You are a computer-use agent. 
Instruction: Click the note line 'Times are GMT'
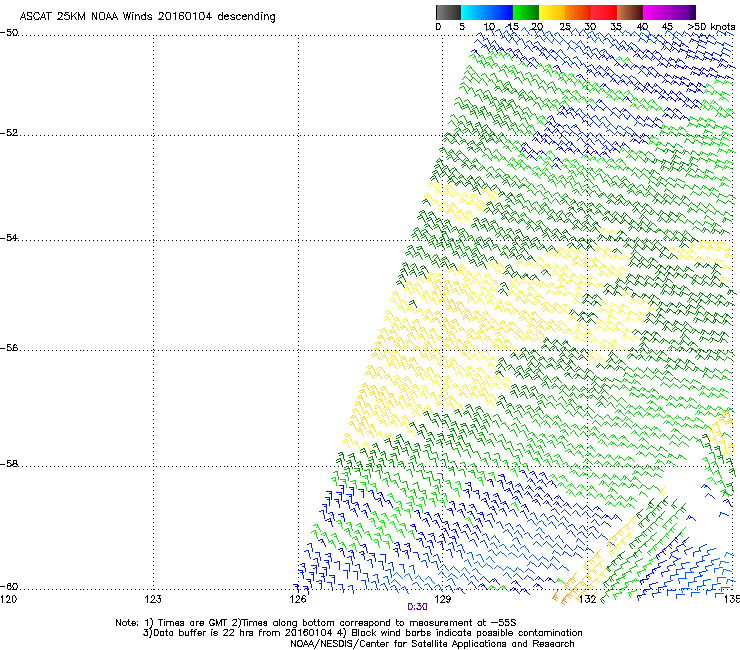pyautogui.click(x=193, y=623)
